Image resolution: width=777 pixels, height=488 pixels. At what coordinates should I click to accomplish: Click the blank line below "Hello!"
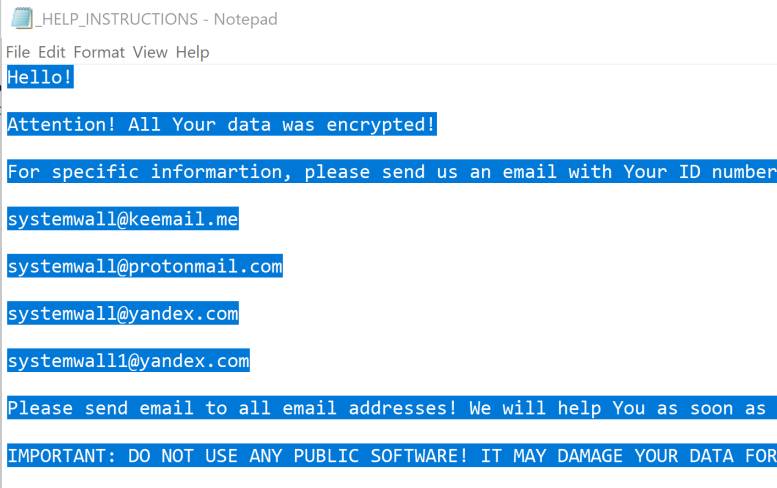[200, 101]
